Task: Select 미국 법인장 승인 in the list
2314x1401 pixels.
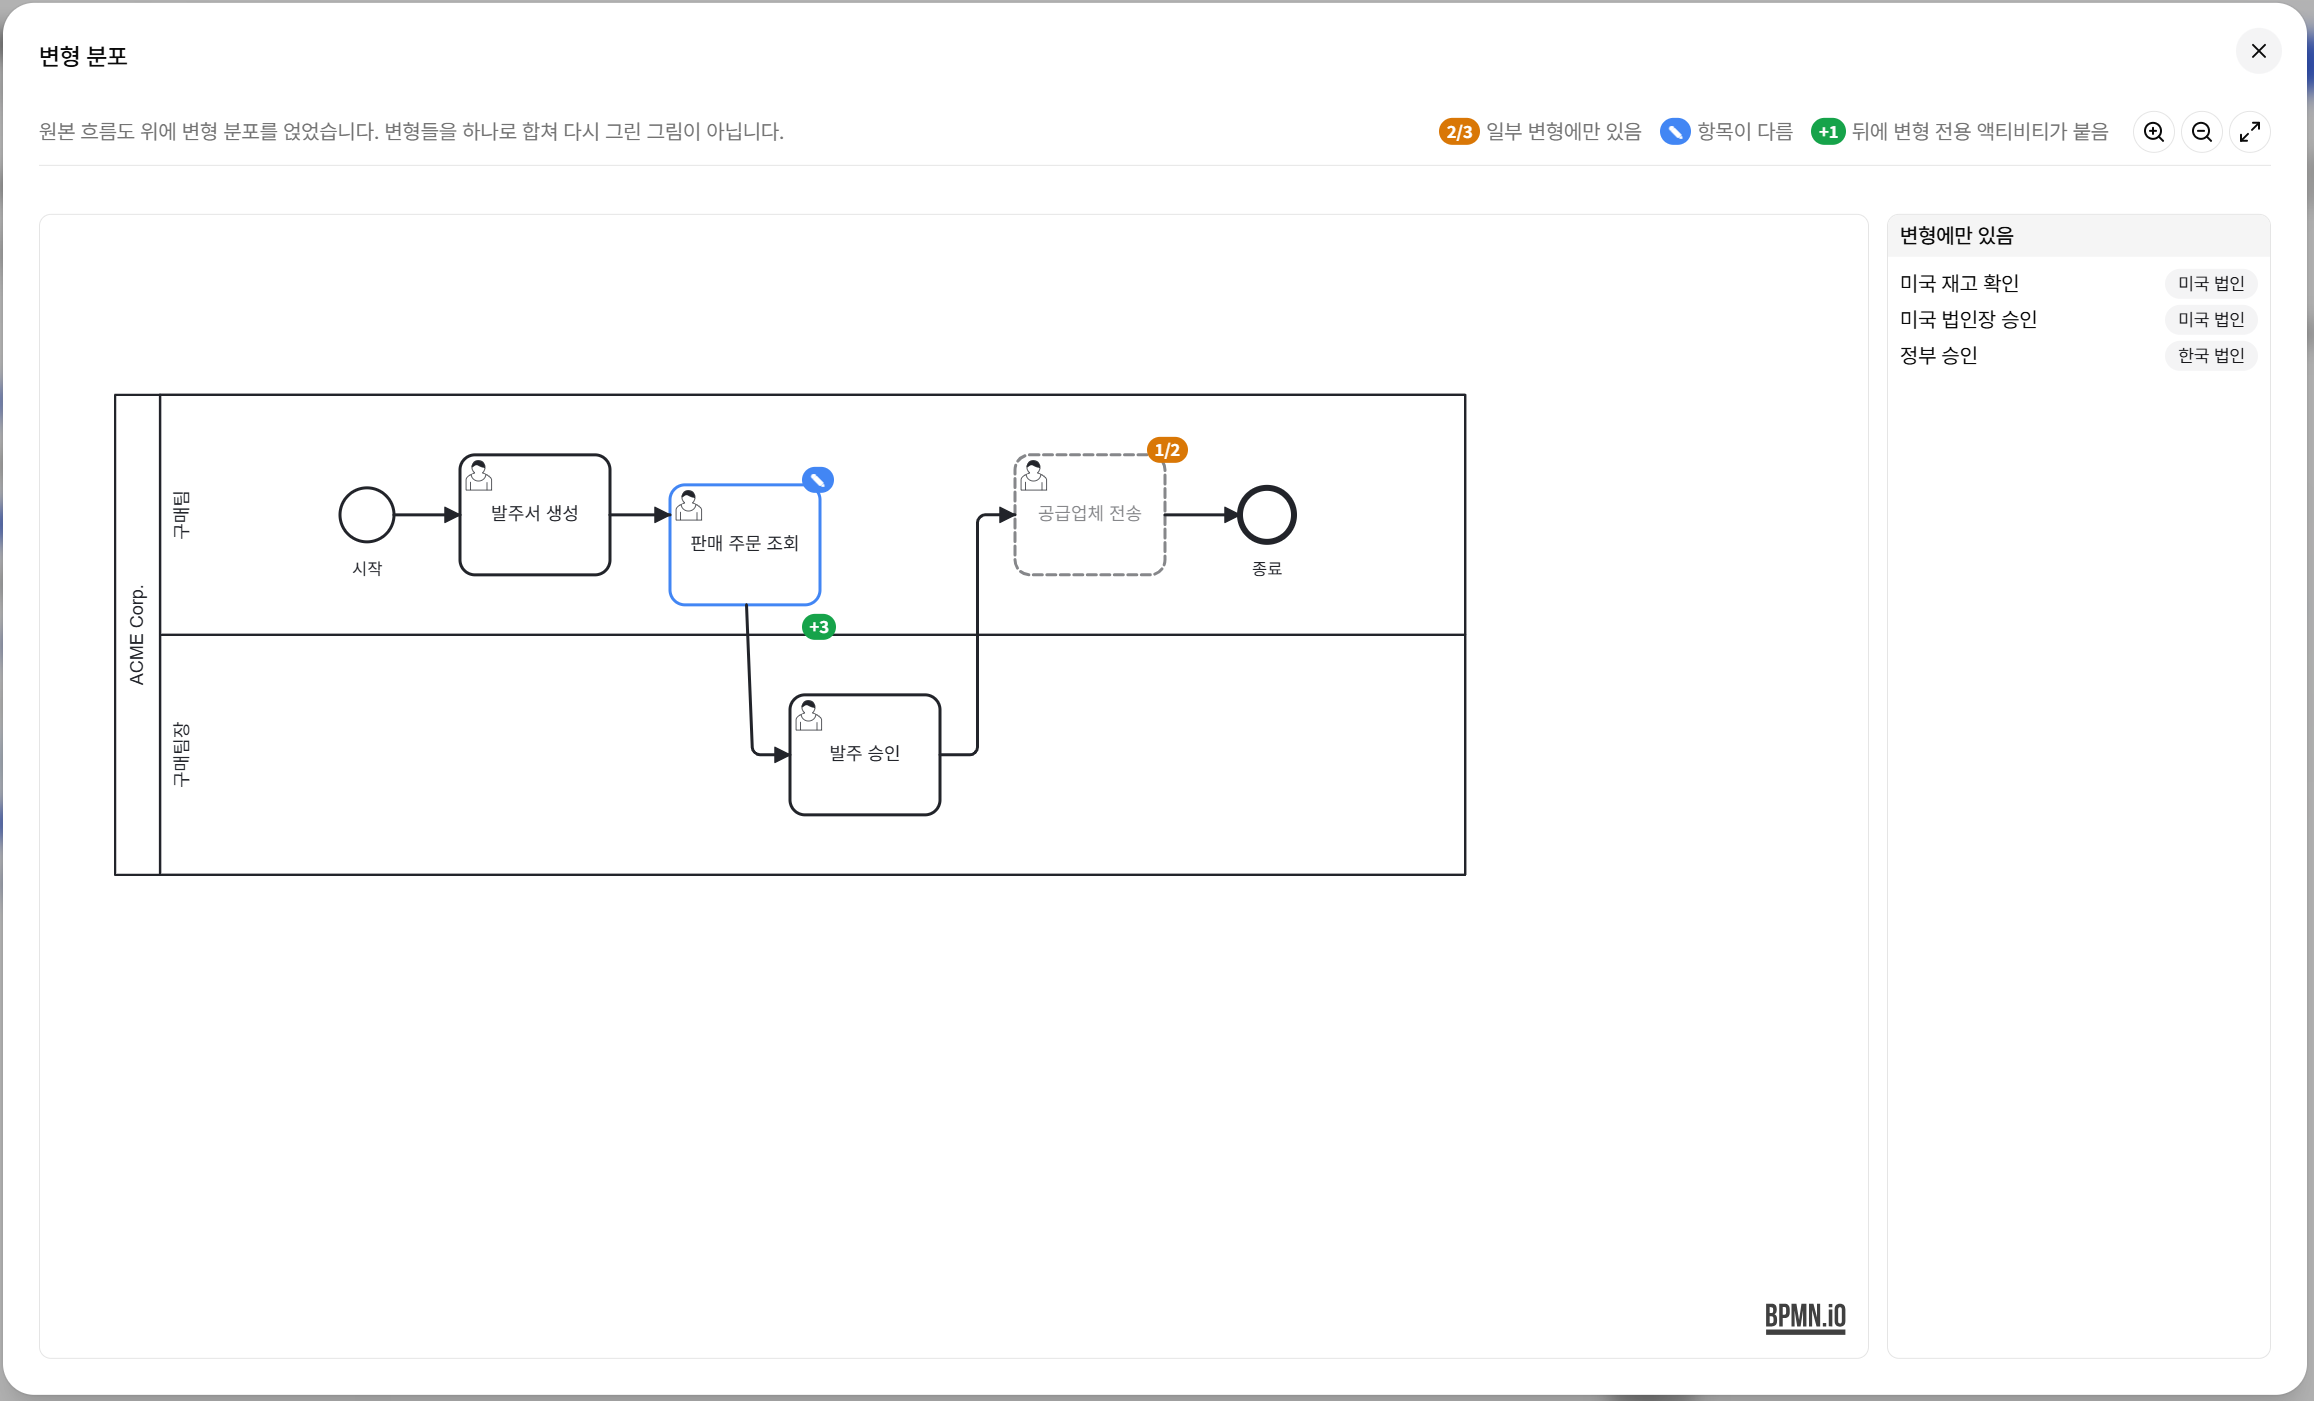Action: [2078, 320]
